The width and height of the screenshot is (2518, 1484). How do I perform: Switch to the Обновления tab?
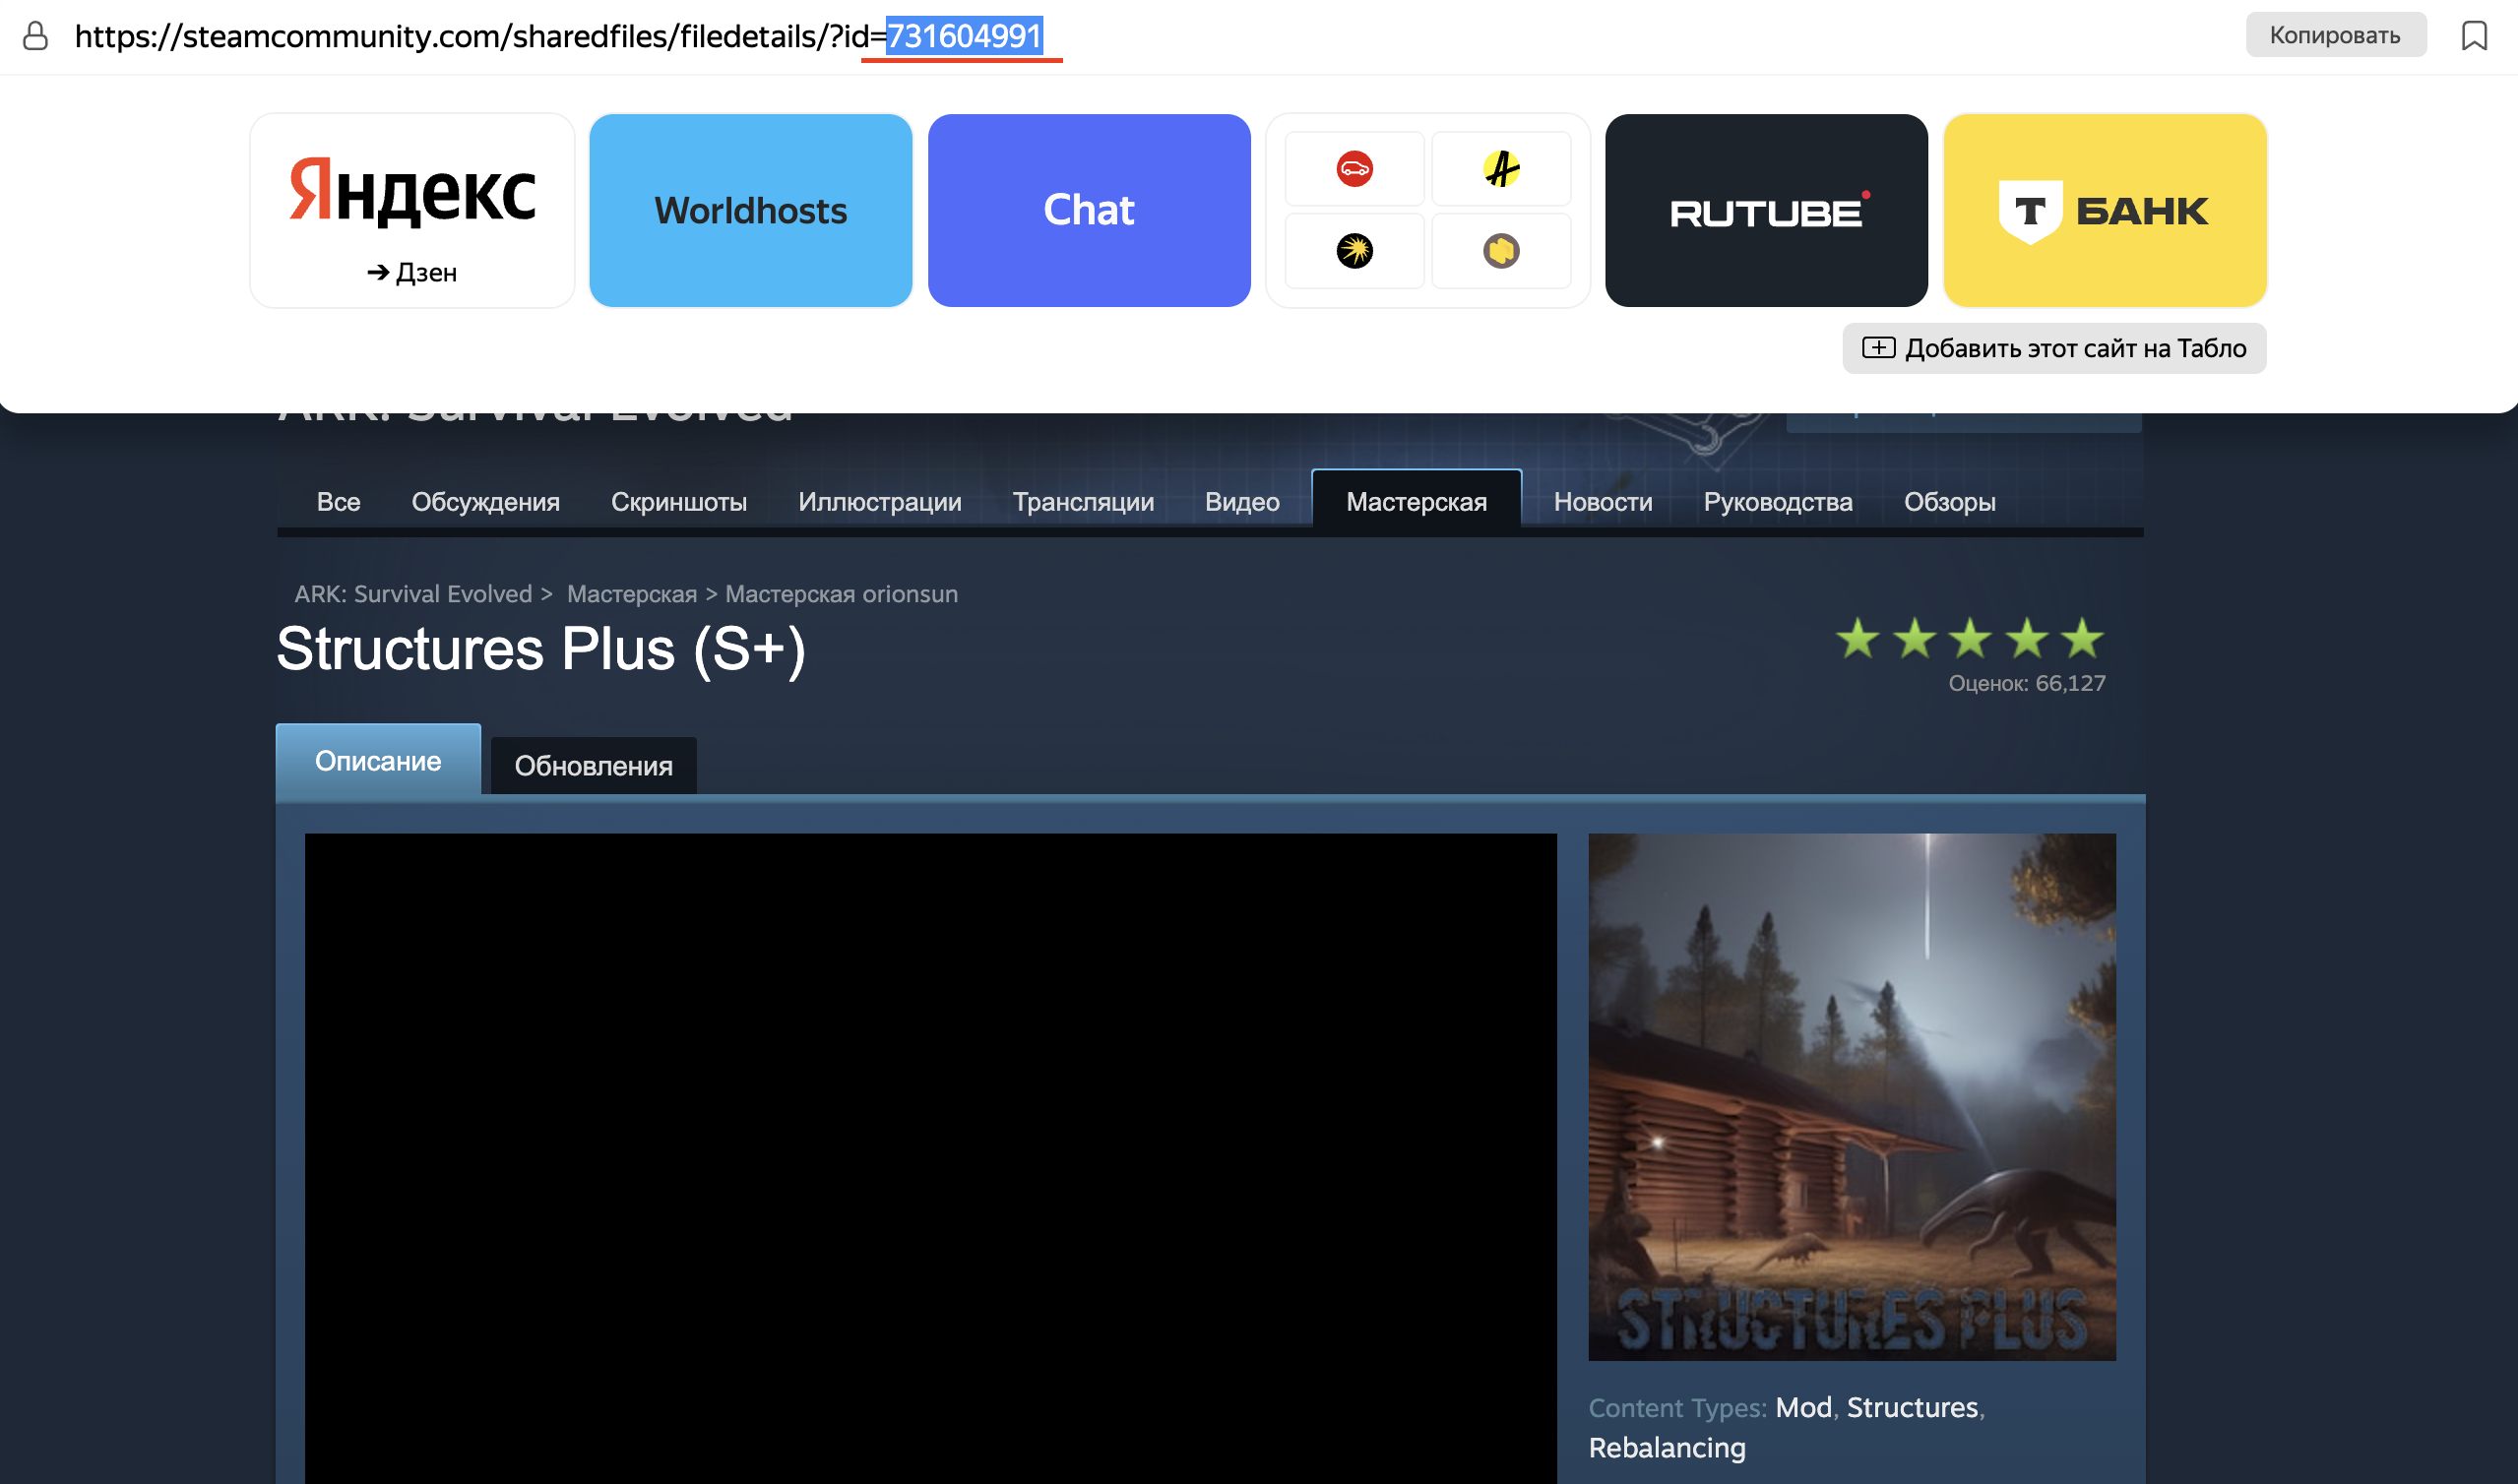point(593,766)
